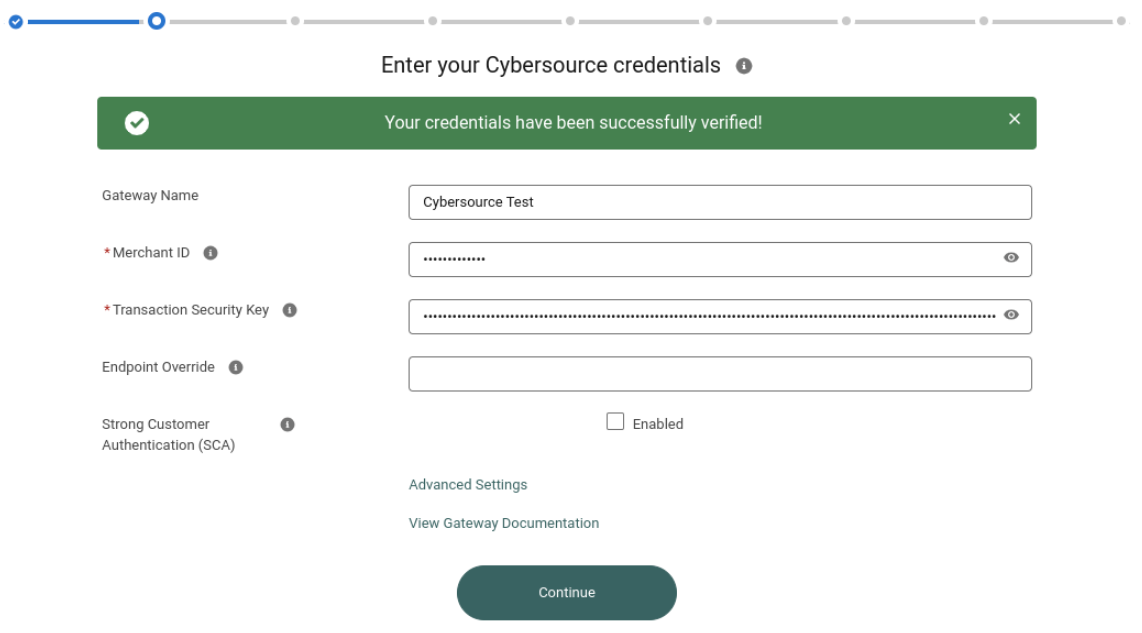
Task: Click Transaction Security Key info icon
Action: (x=290, y=310)
